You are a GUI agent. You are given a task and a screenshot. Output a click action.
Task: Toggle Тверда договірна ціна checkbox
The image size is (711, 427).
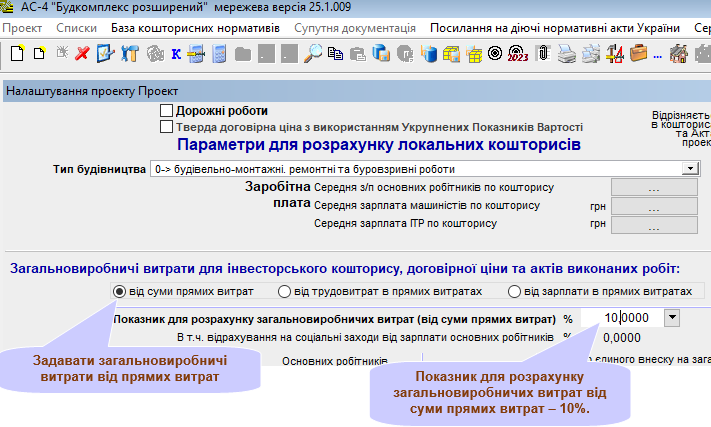point(166,127)
